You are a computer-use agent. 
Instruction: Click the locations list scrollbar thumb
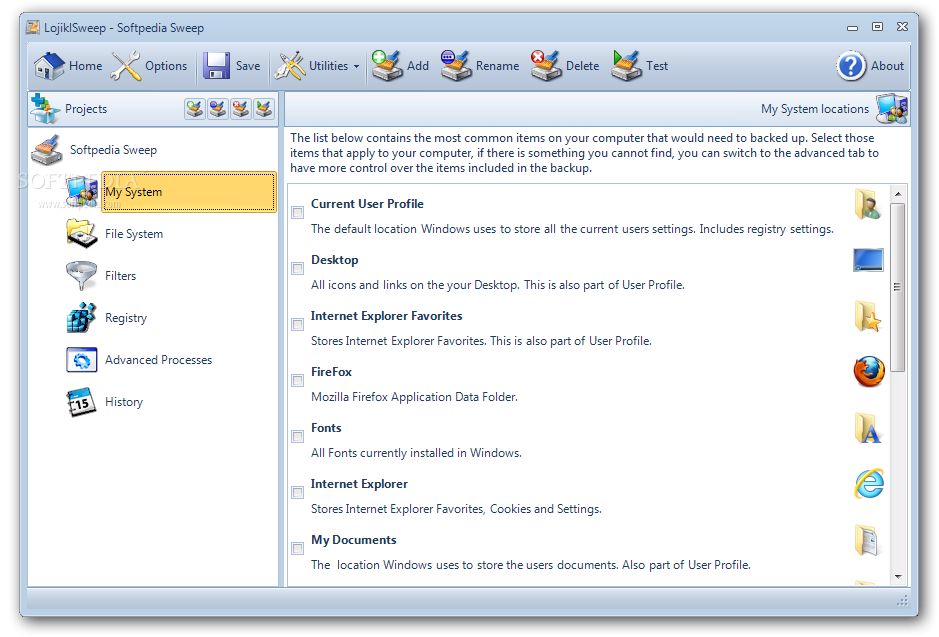(x=897, y=287)
